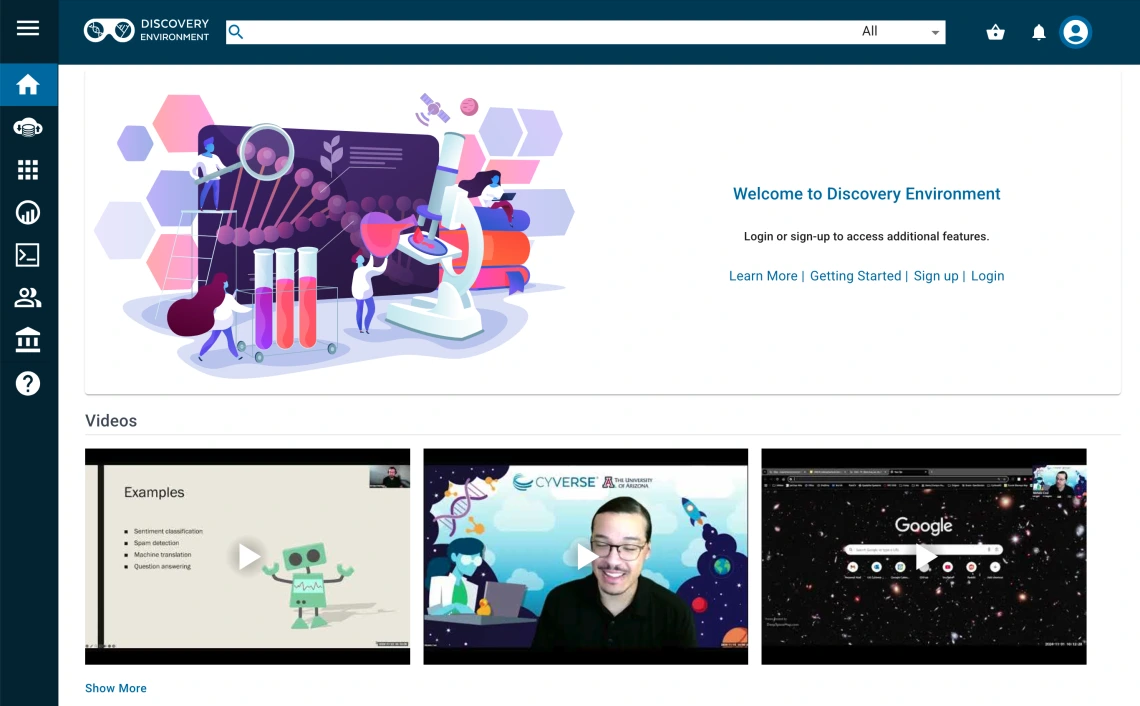Play the Google starfield video
The height and width of the screenshot is (706, 1140).
pos(924,556)
